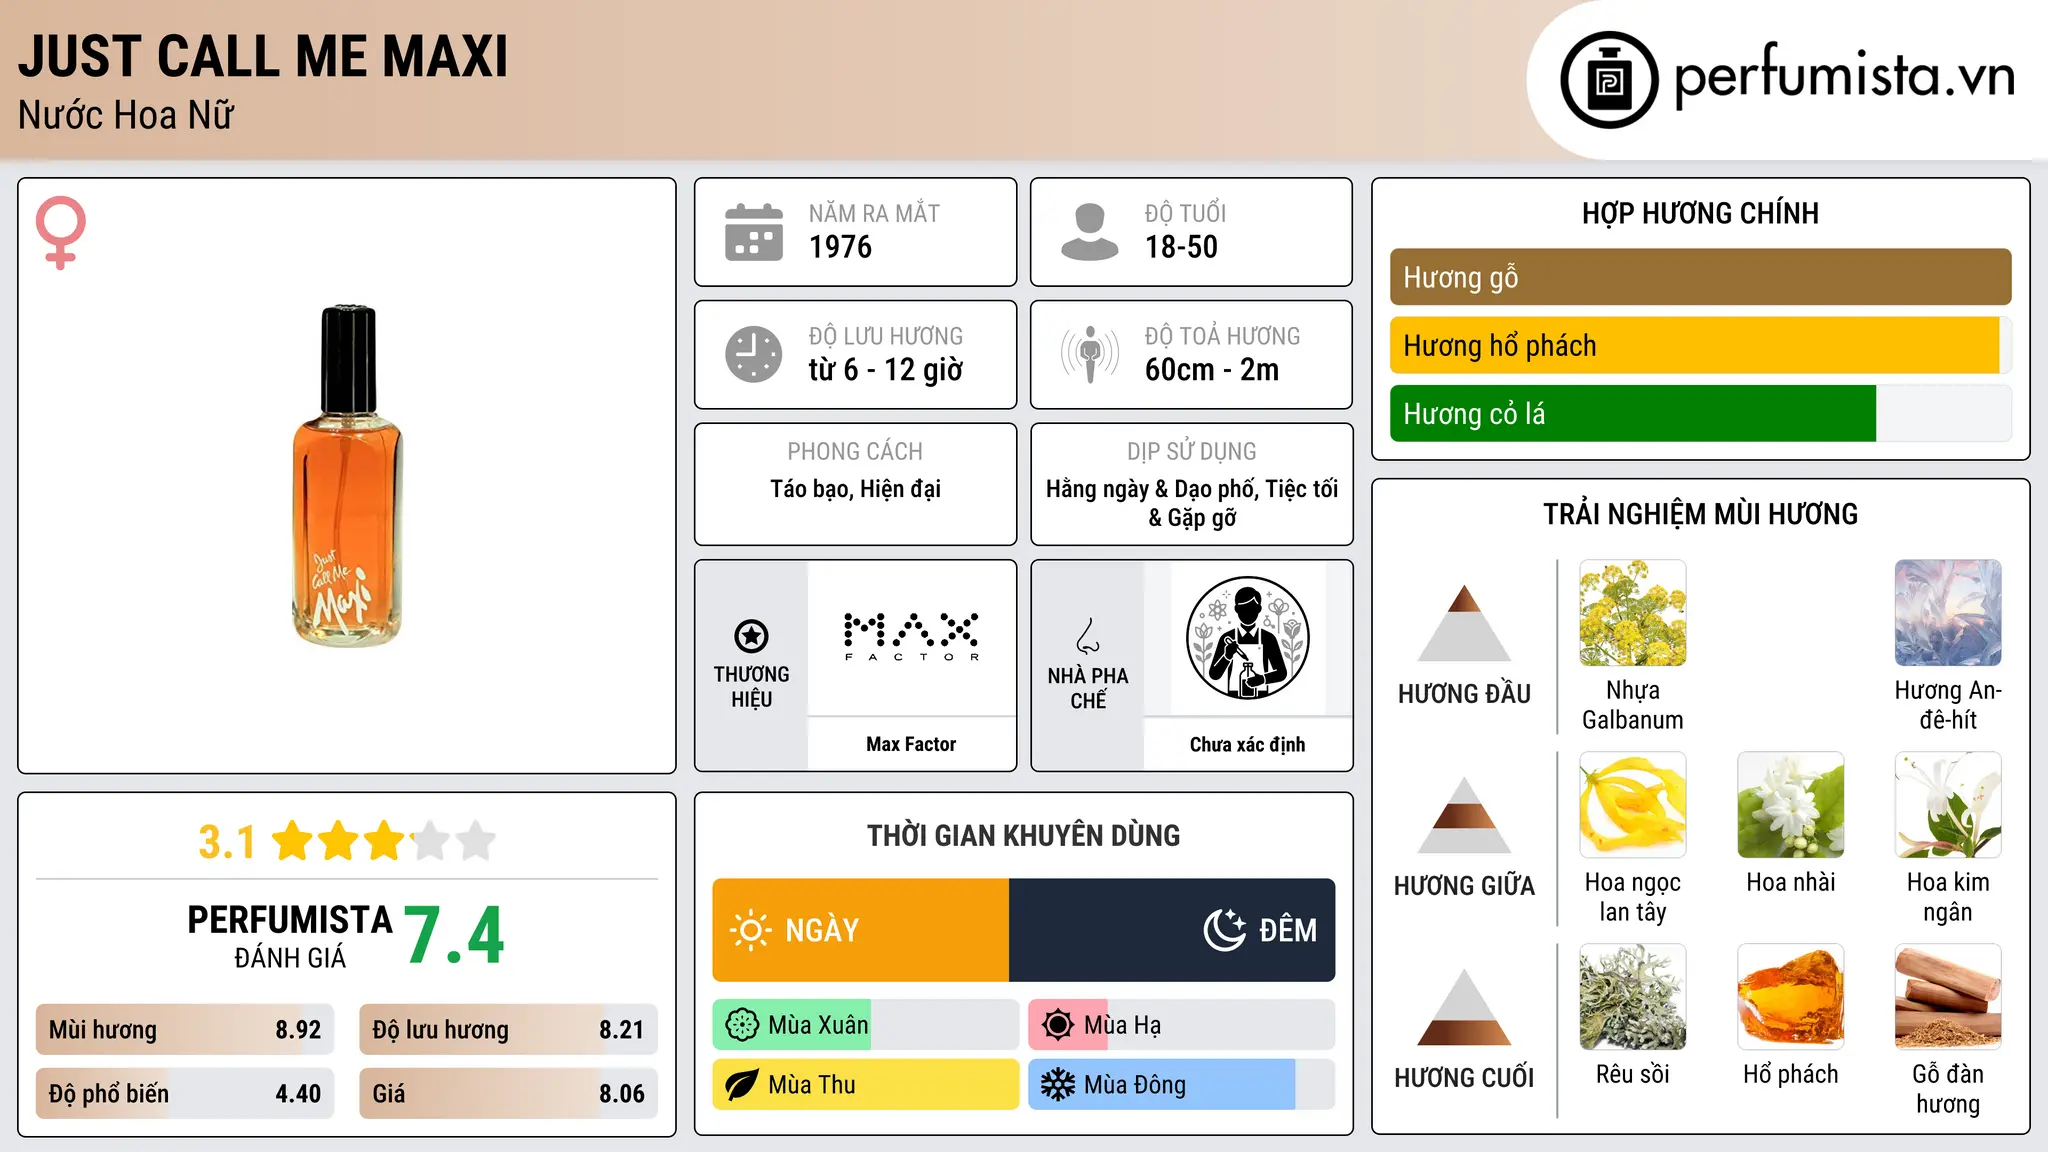This screenshot has height=1152, width=2048.
Task: Click the sun icon for Mùa Hạ
Action: (1058, 1025)
